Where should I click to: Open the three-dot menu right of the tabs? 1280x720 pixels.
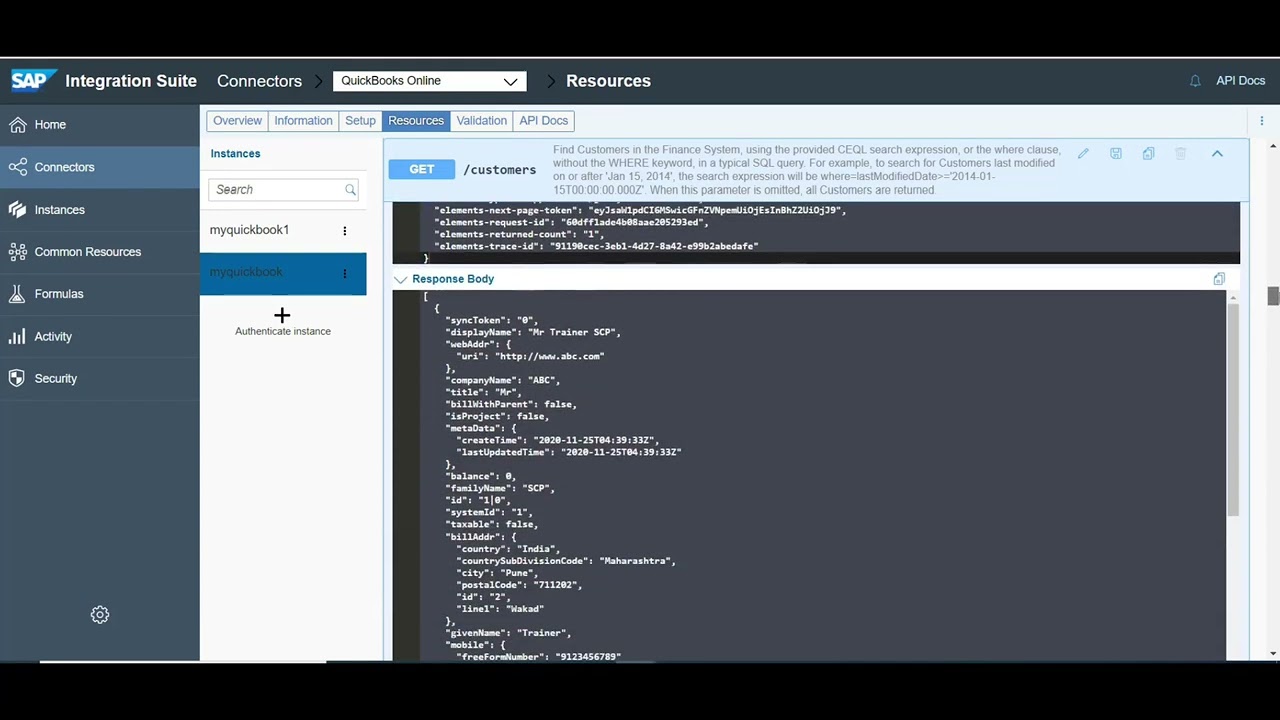click(x=1262, y=121)
